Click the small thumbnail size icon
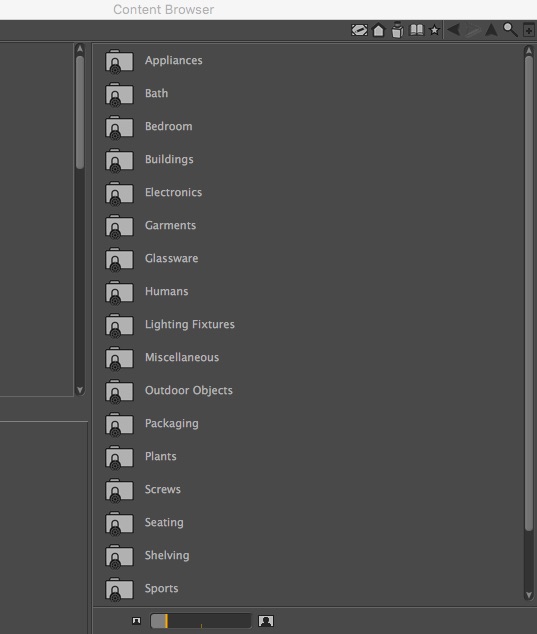The width and height of the screenshot is (537, 634). point(137,621)
